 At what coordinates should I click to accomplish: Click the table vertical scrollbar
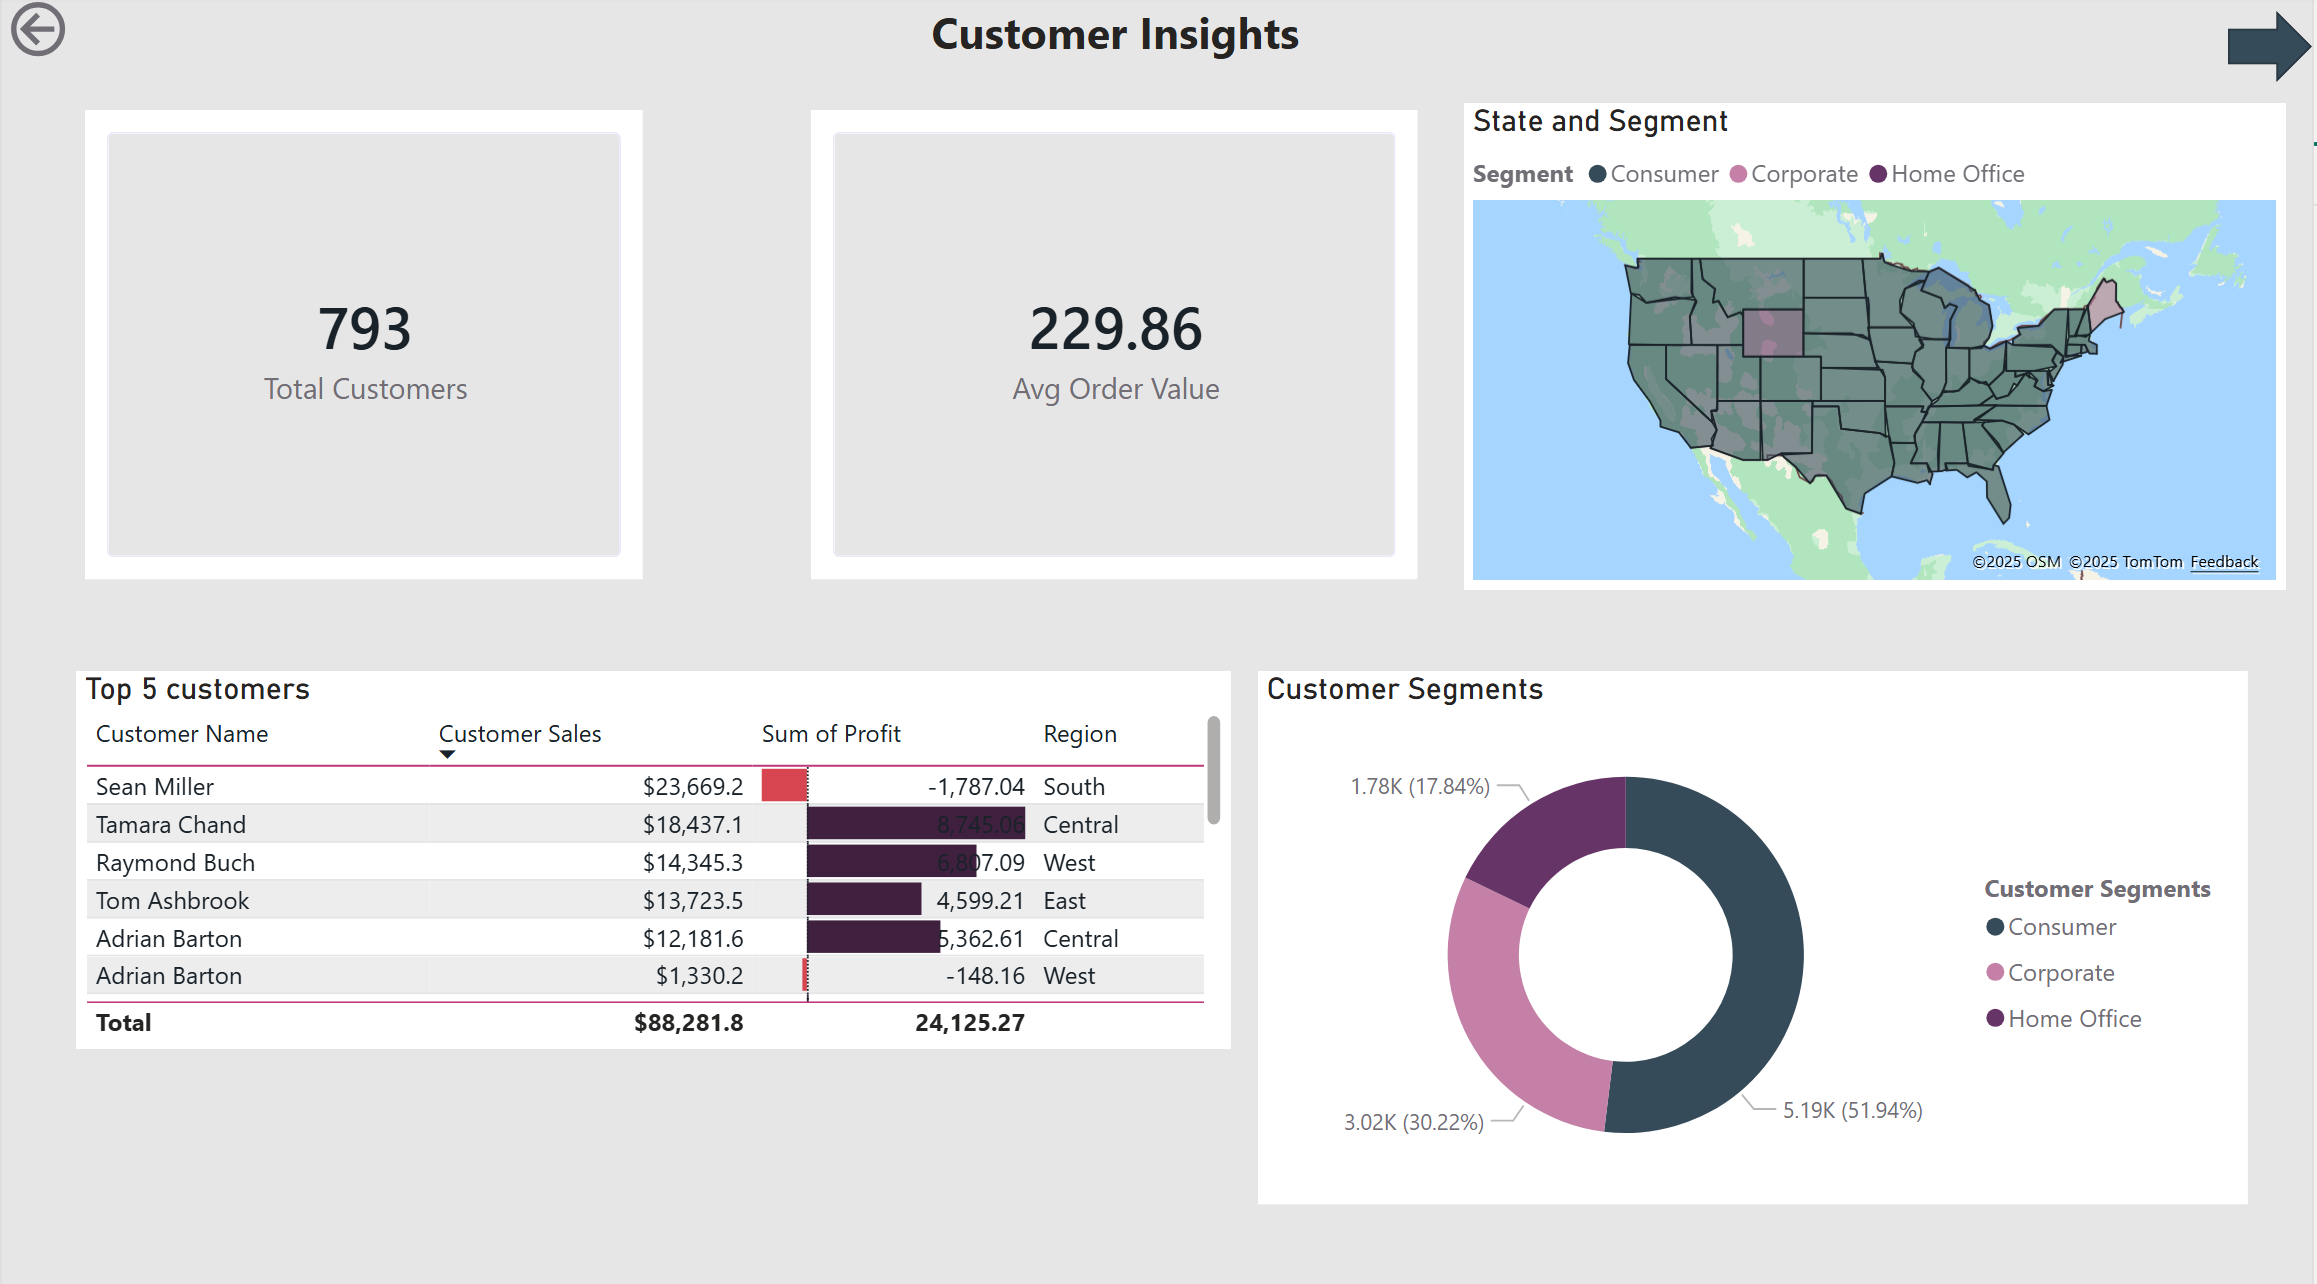point(1214,770)
